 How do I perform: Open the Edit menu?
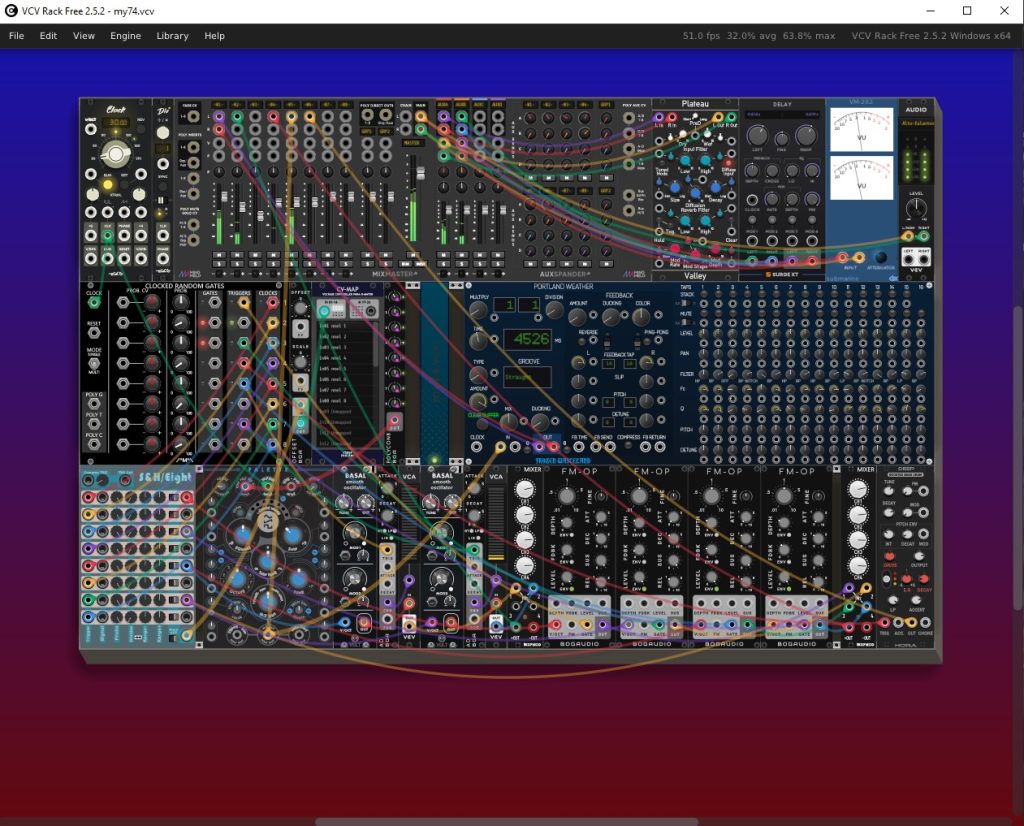click(x=48, y=36)
